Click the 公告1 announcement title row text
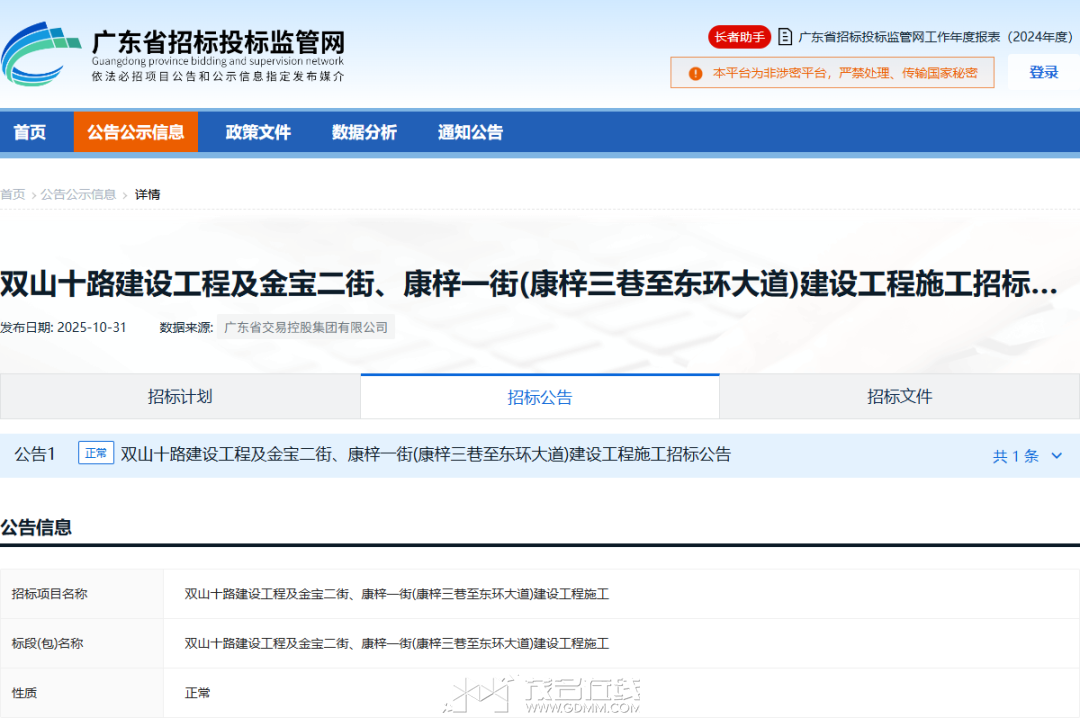The image size is (1080, 718). pyautogui.click(x=426, y=454)
